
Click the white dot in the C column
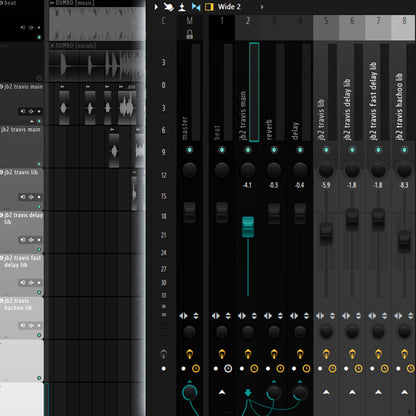164,369
